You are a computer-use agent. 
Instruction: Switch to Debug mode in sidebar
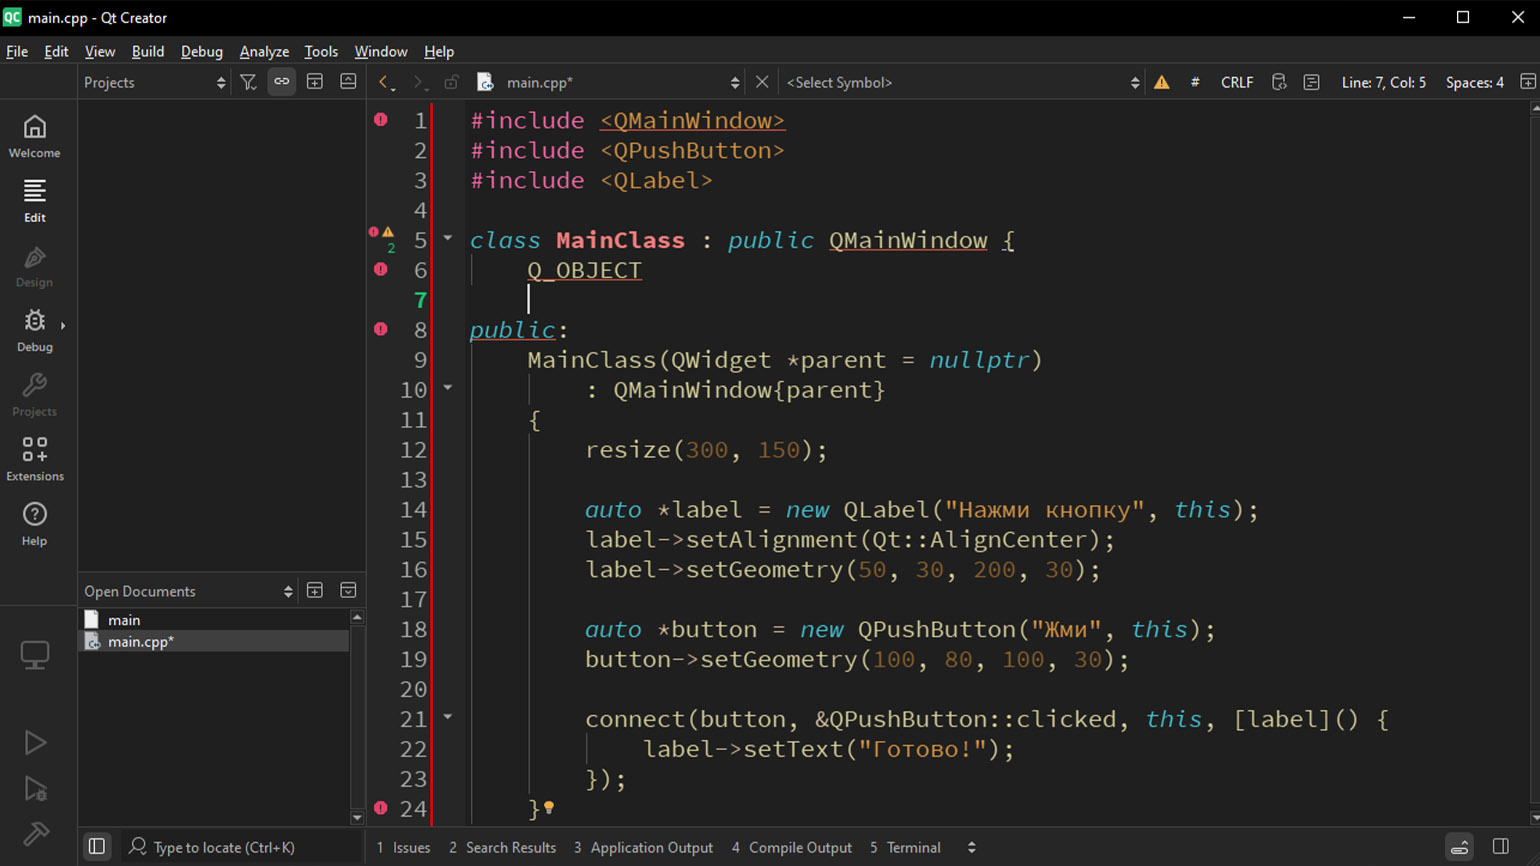pos(35,330)
